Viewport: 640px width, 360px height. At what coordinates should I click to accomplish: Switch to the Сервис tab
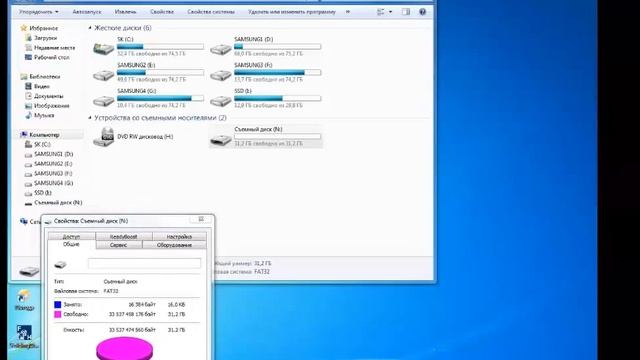coord(118,245)
